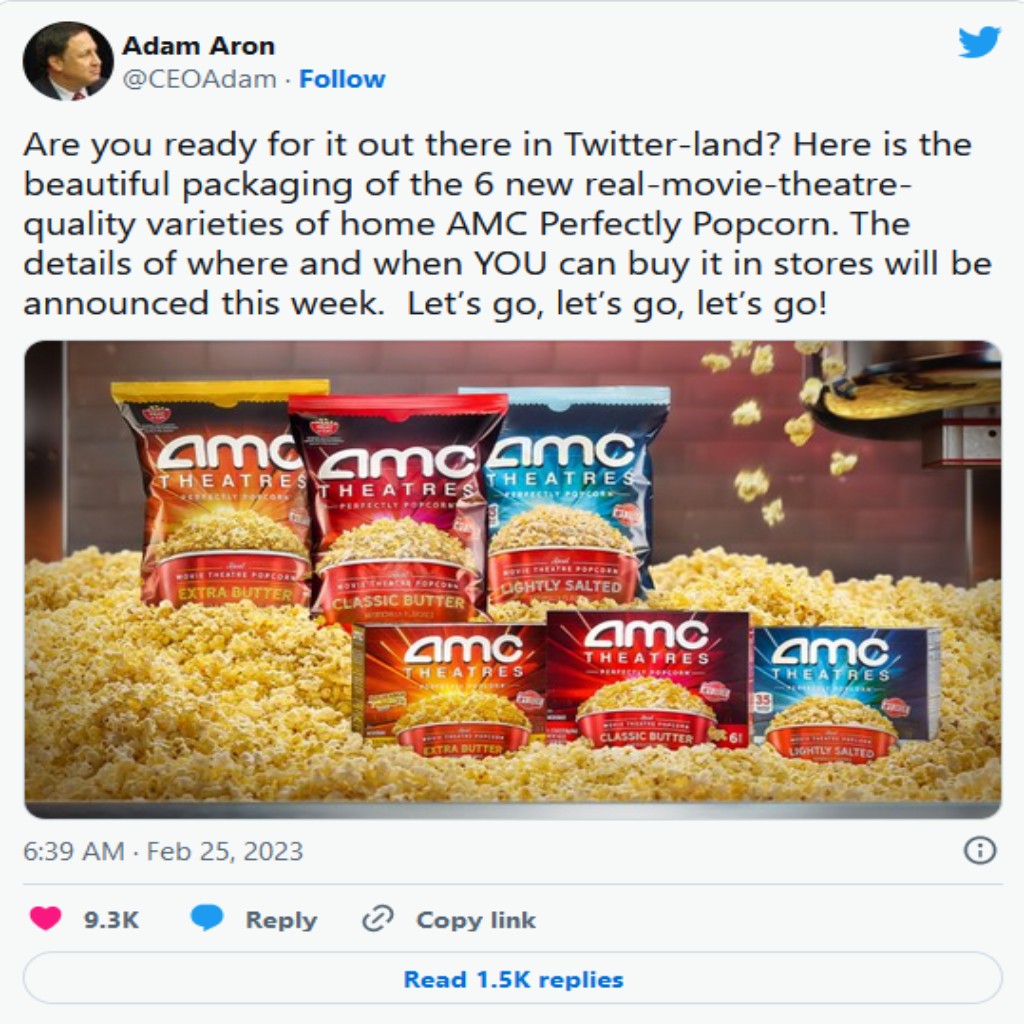1024x1024 pixels.
Task: Click the tweet body text
Action: (507, 223)
